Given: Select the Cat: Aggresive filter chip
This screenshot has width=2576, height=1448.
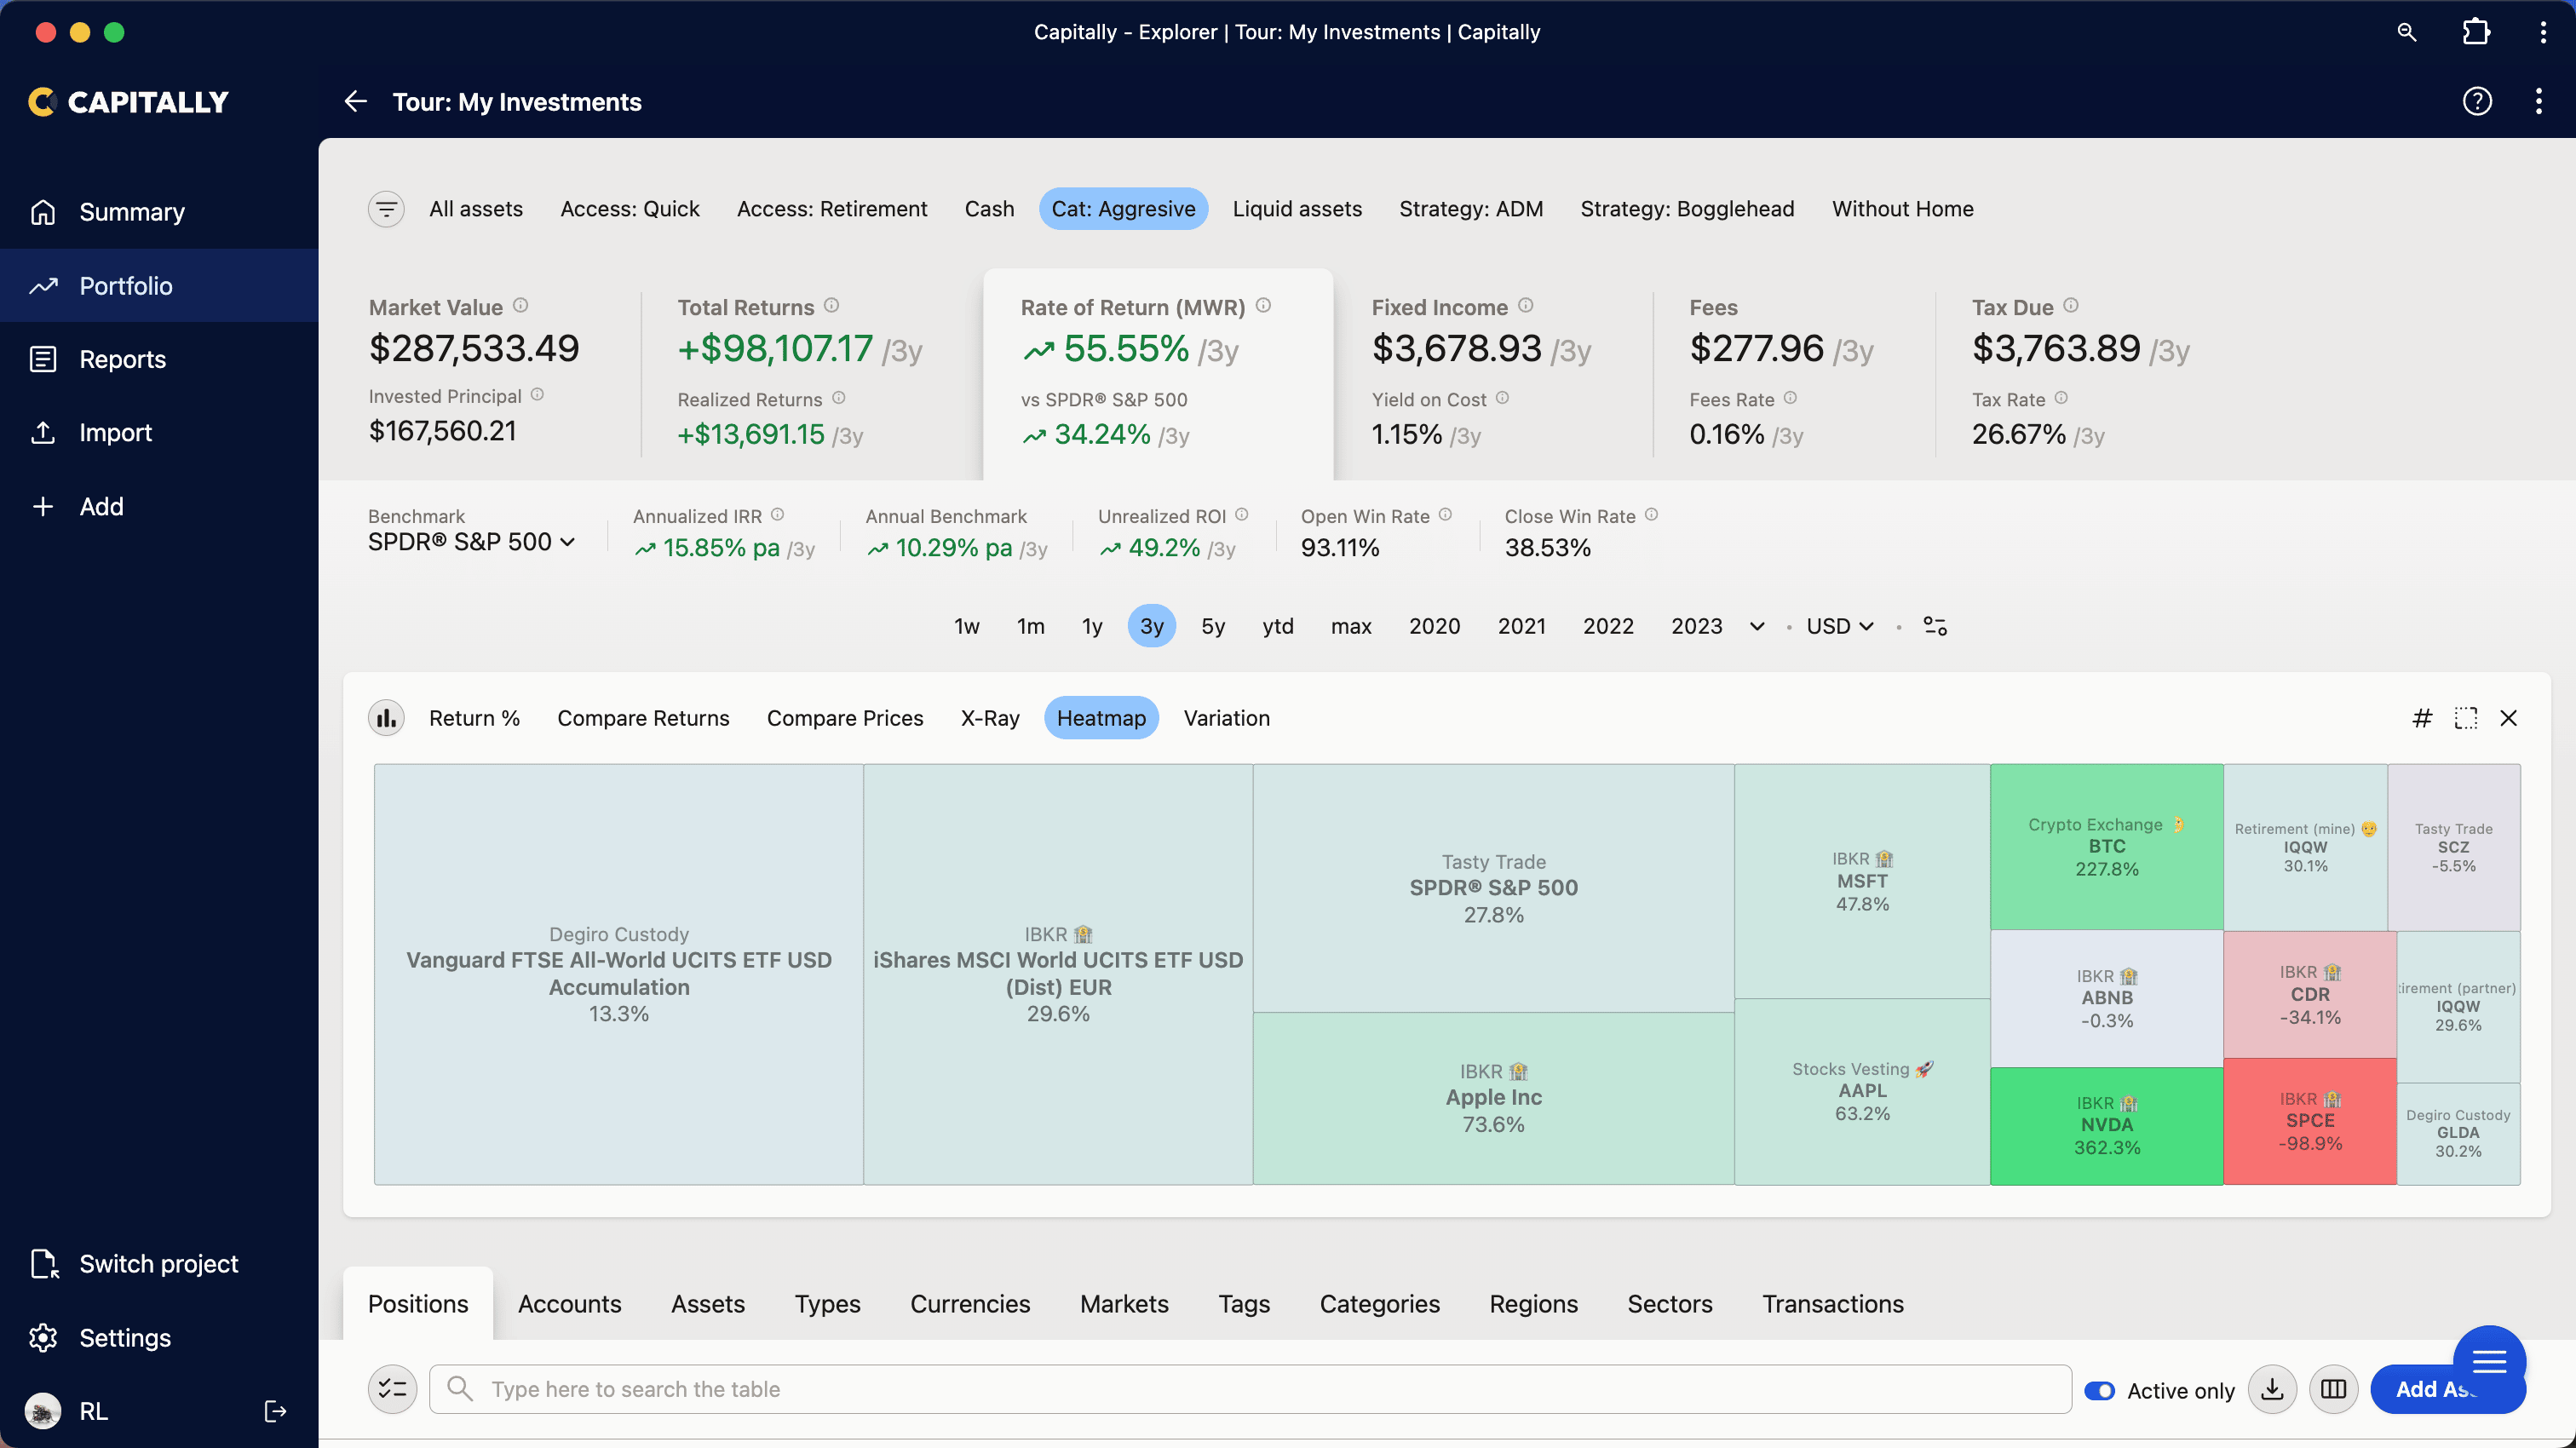Looking at the screenshot, I should 1123,209.
